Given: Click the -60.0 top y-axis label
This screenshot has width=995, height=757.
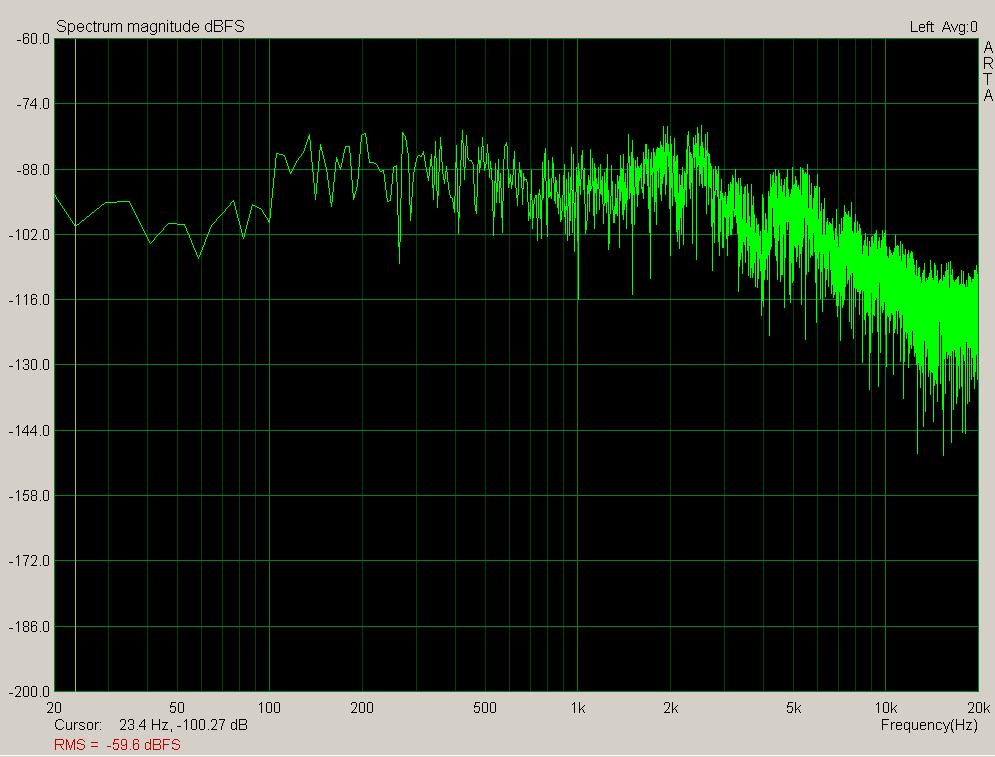Looking at the screenshot, I should pyautogui.click(x=32, y=39).
